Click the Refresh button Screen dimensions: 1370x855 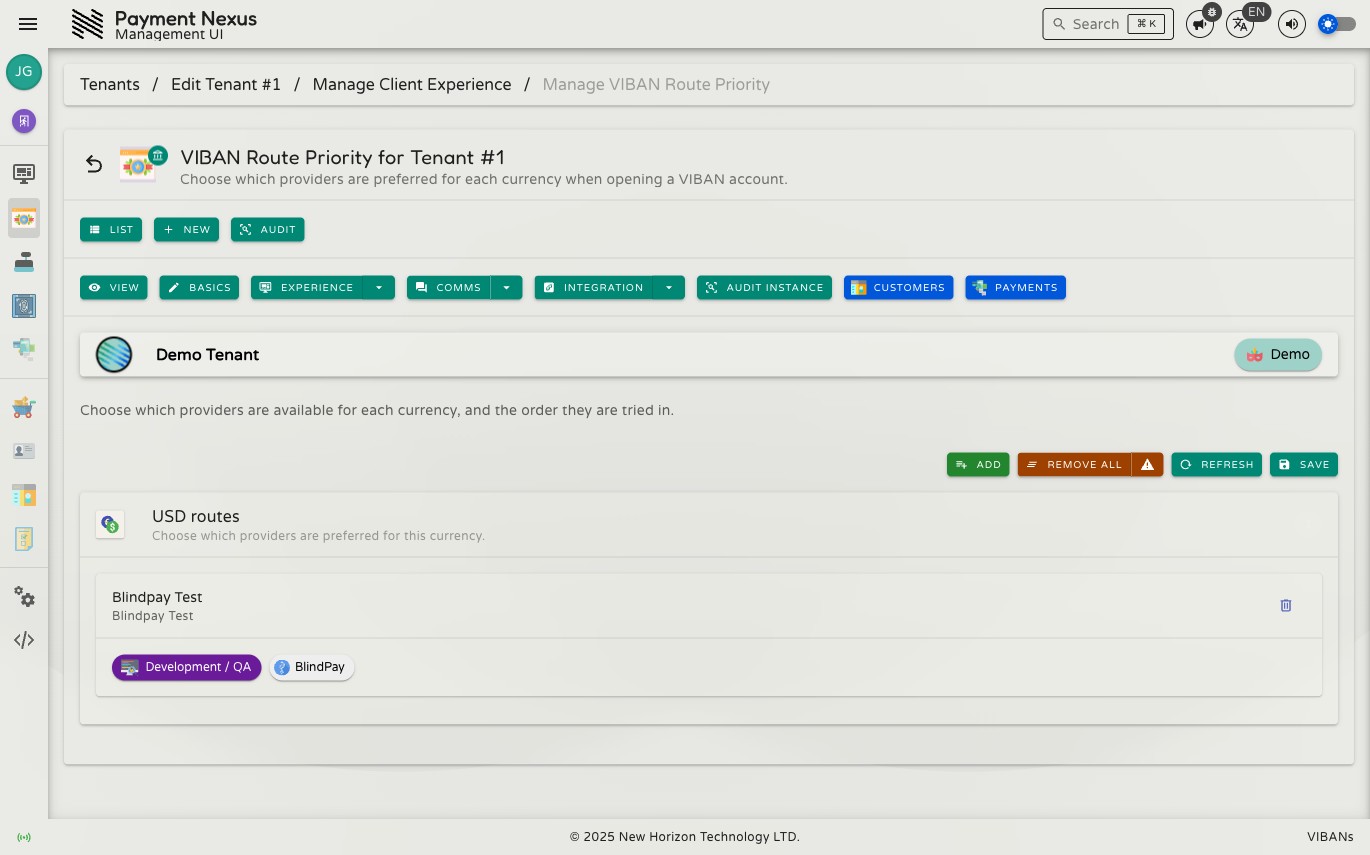click(x=1216, y=464)
